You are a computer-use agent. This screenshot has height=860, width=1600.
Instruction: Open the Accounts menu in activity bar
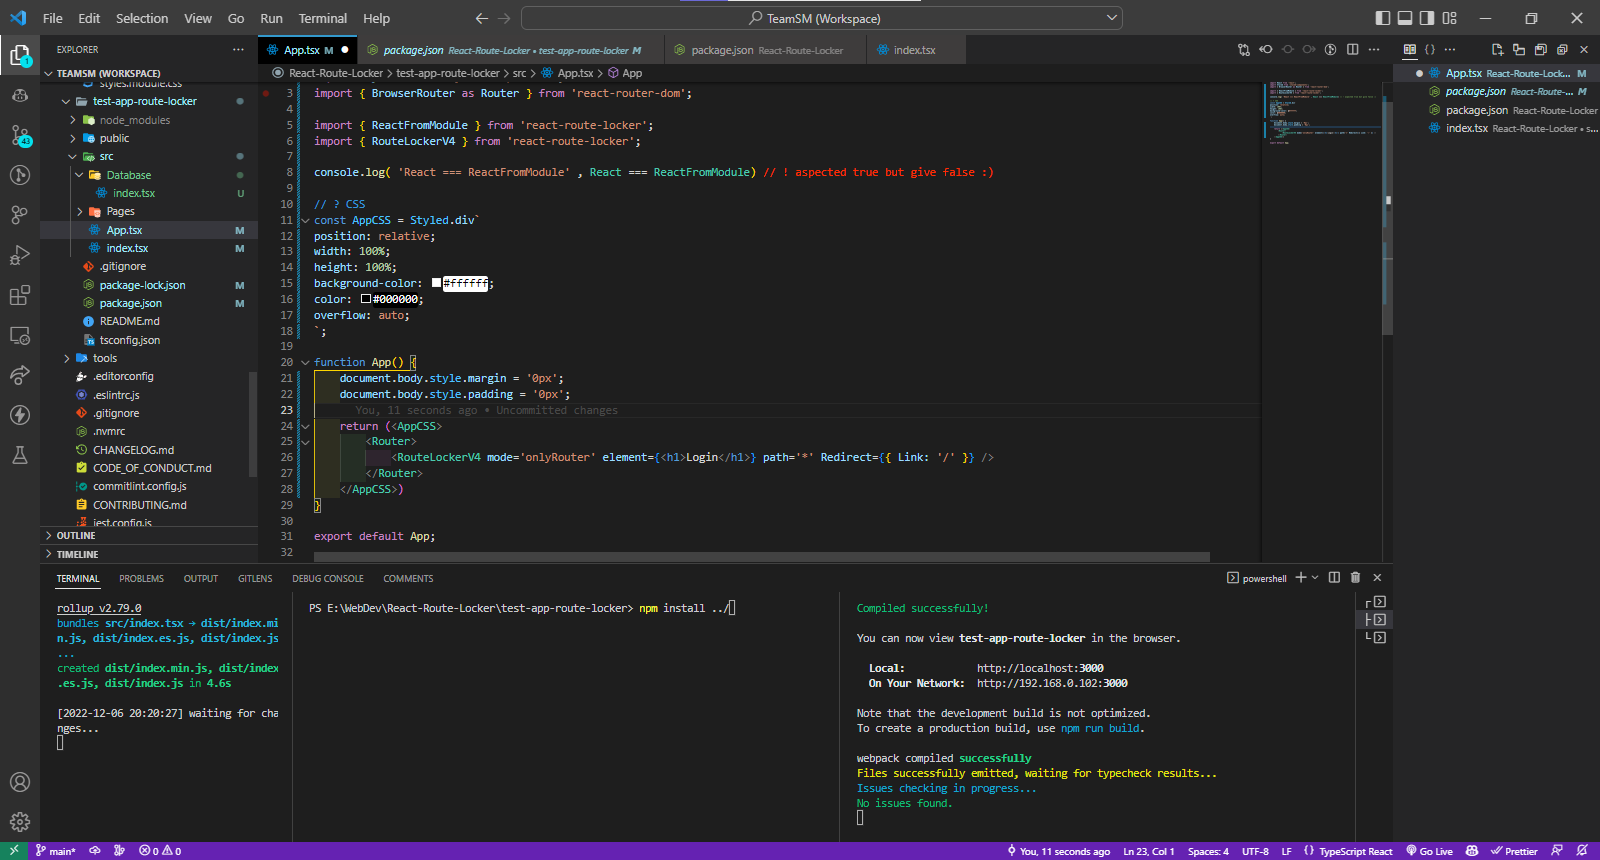click(x=20, y=782)
